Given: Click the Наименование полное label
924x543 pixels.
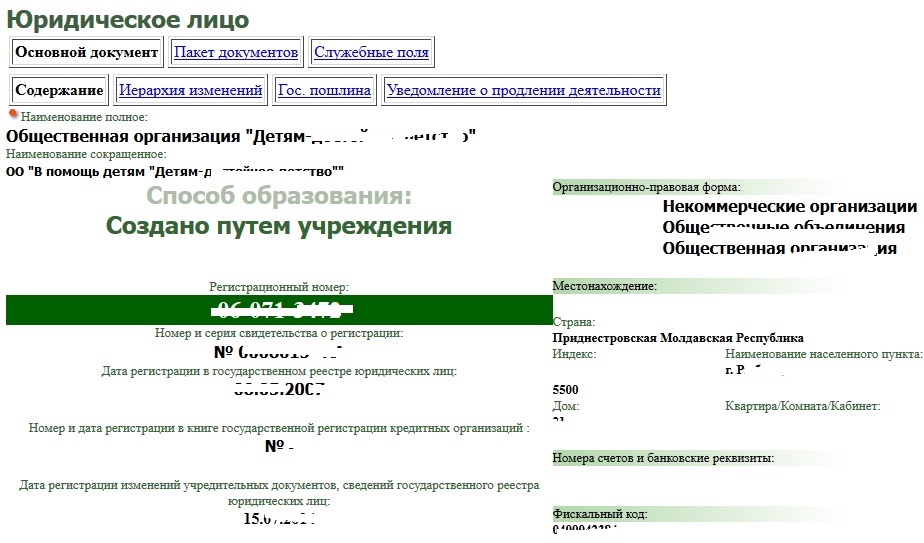Looking at the screenshot, I should [84, 117].
